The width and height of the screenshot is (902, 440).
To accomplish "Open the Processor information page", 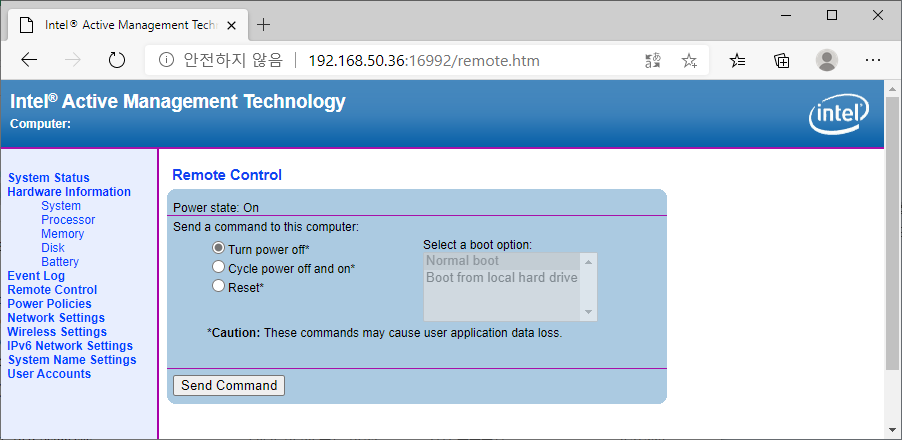I will 68,220.
